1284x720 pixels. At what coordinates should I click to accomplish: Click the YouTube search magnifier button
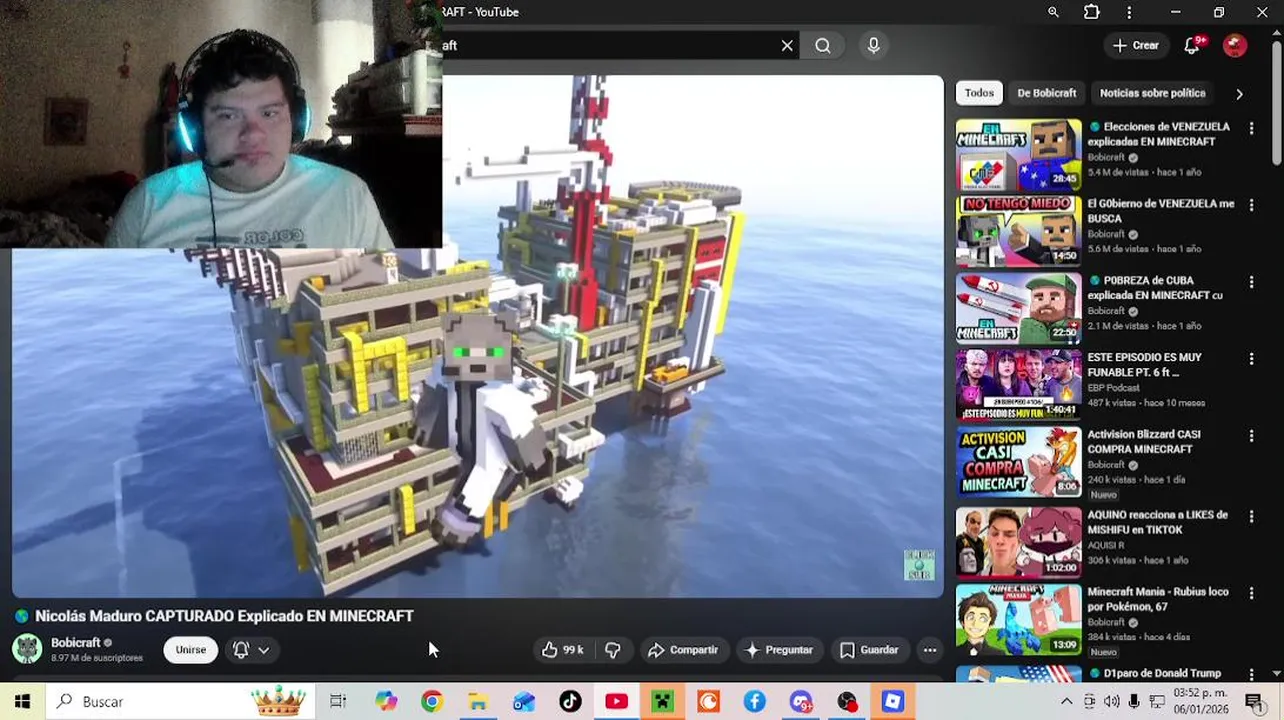(823, 45)
